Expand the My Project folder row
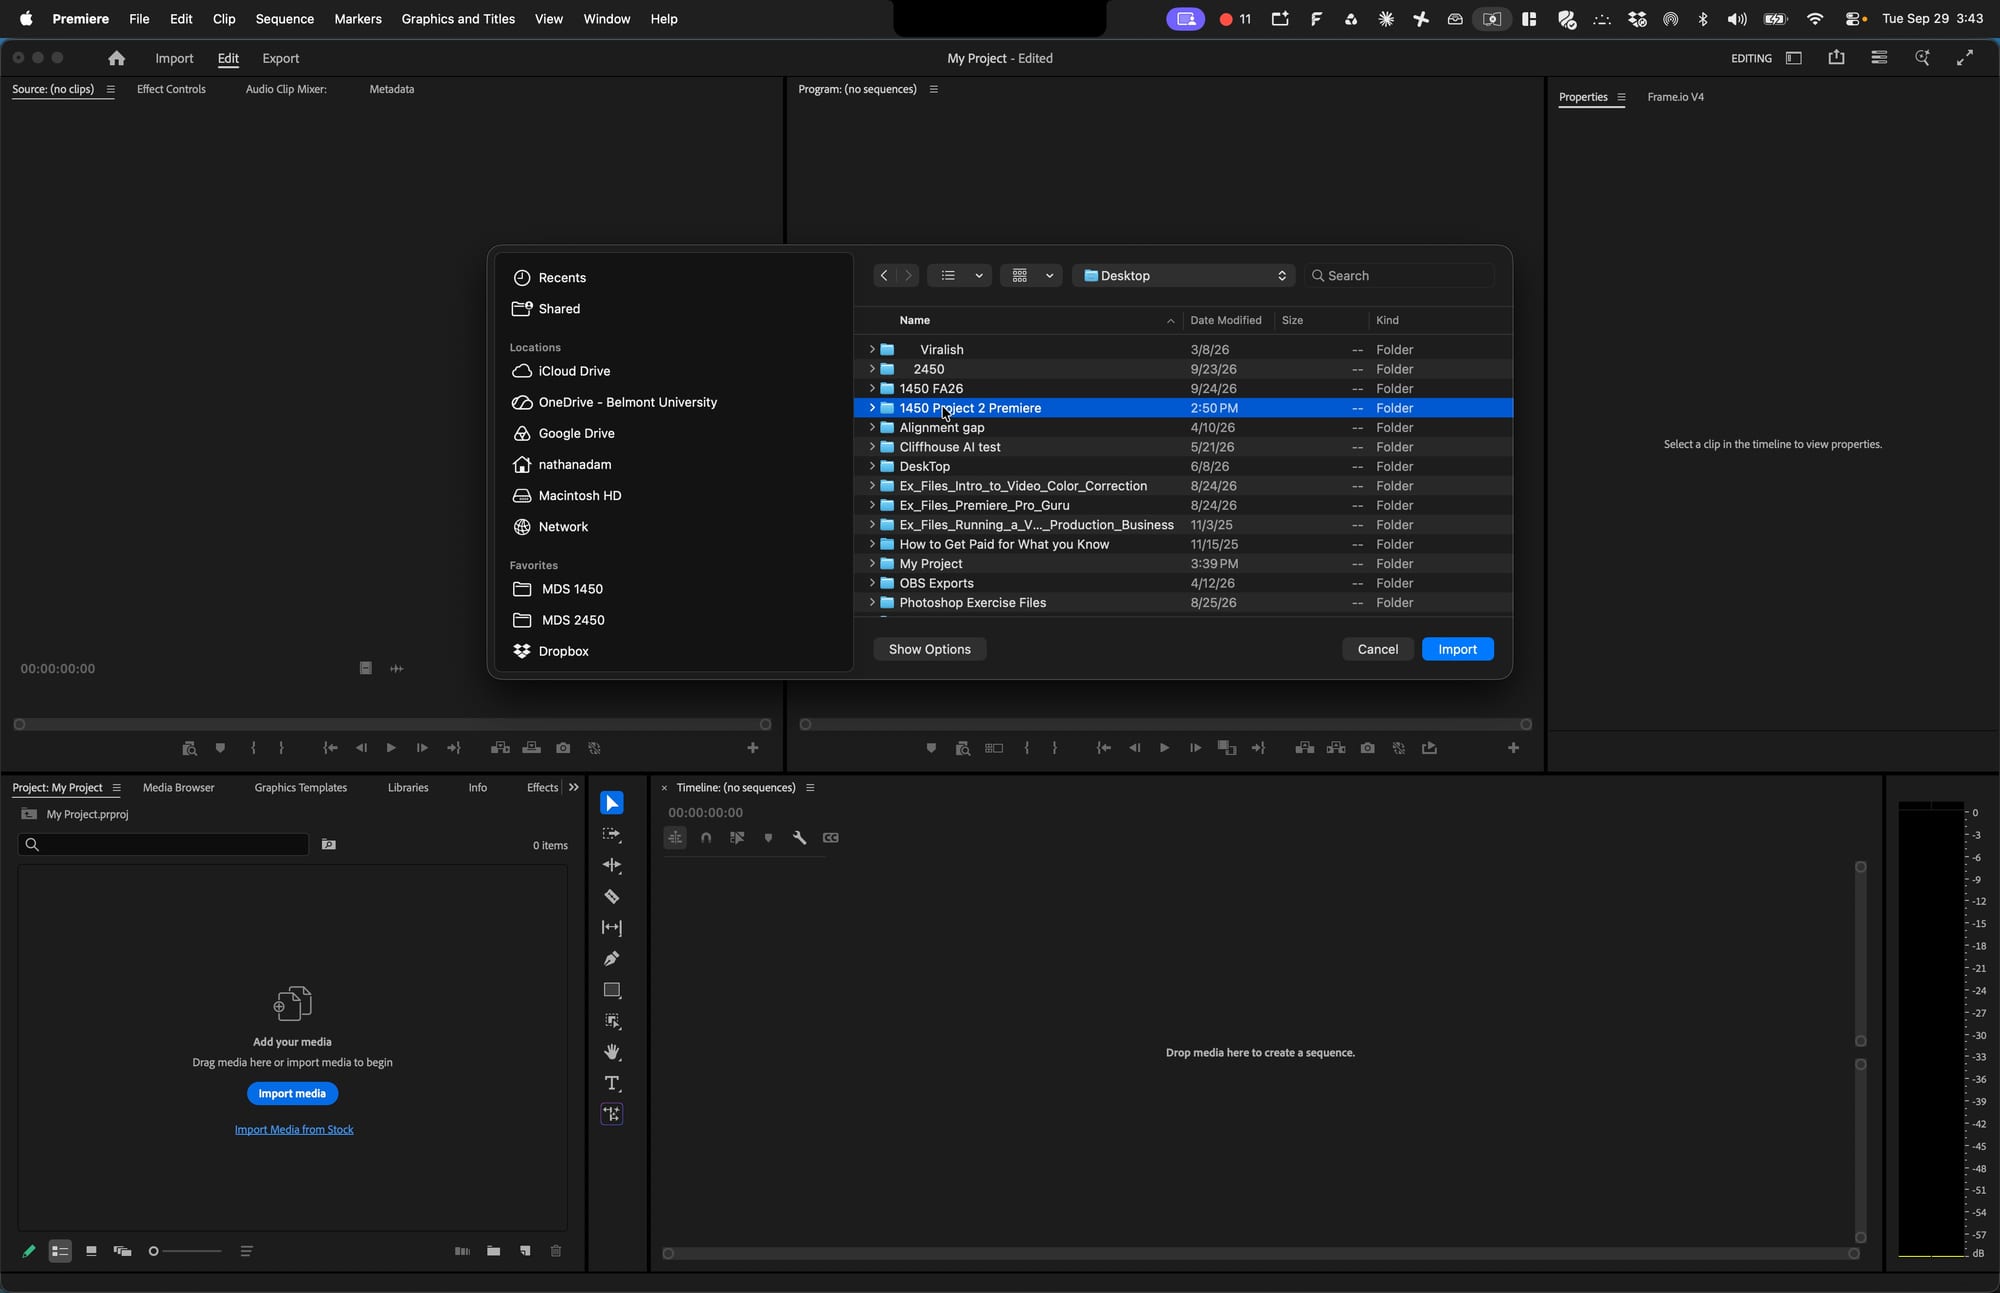Viewport: 2000px width, 1293px height. tap(872, 563)
